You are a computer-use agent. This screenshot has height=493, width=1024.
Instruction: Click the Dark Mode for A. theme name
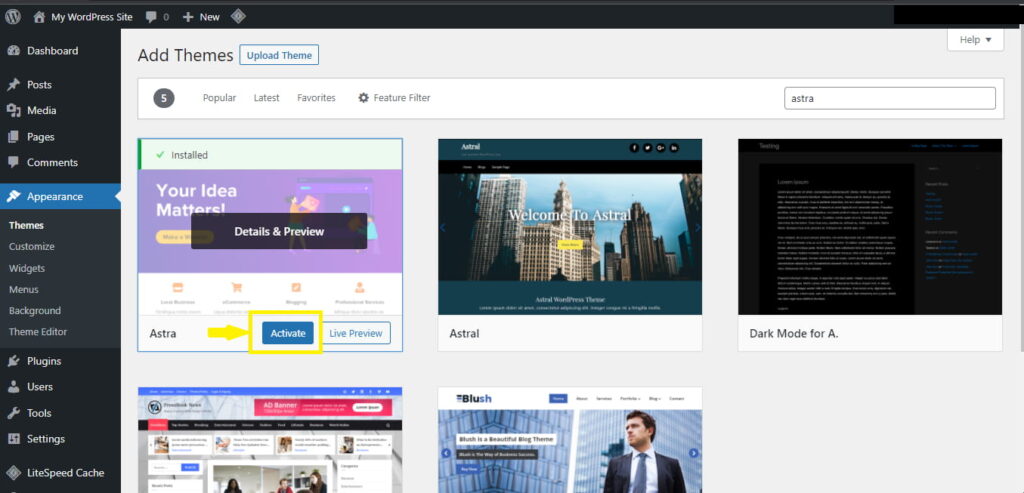(x=794, y=333)
